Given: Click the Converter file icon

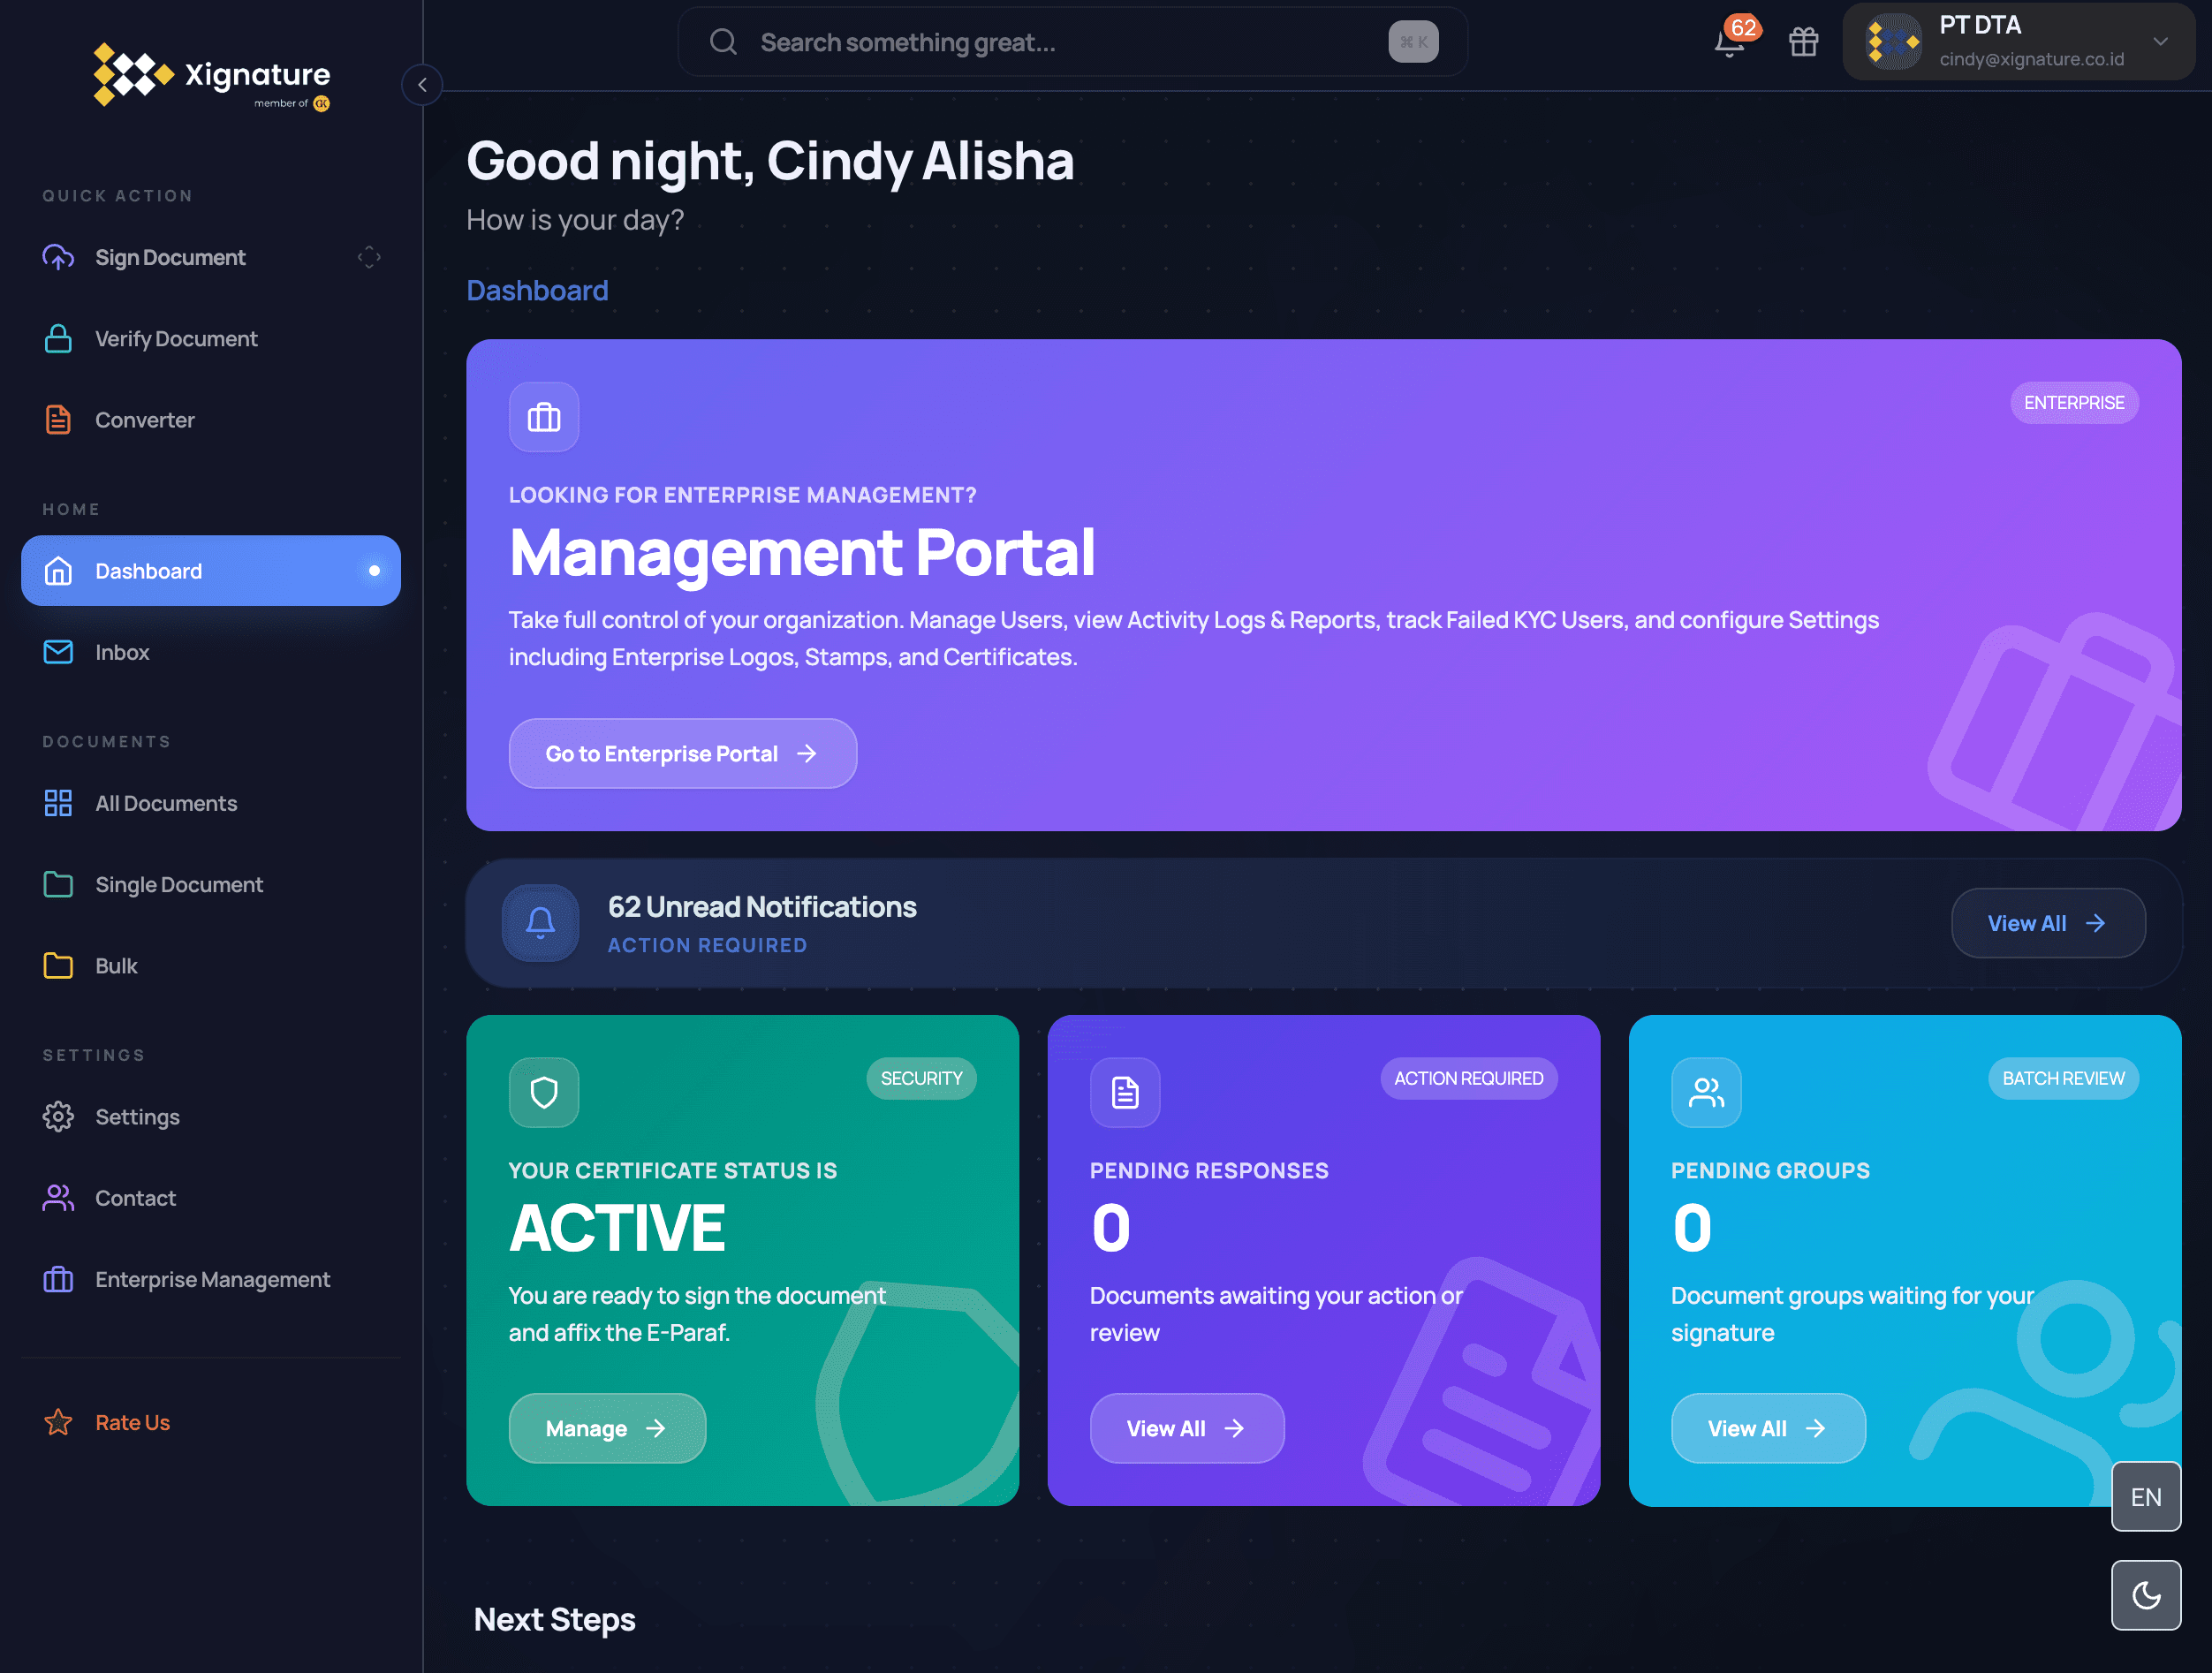Looking at the screenshot, I should (x=58, y=420).
